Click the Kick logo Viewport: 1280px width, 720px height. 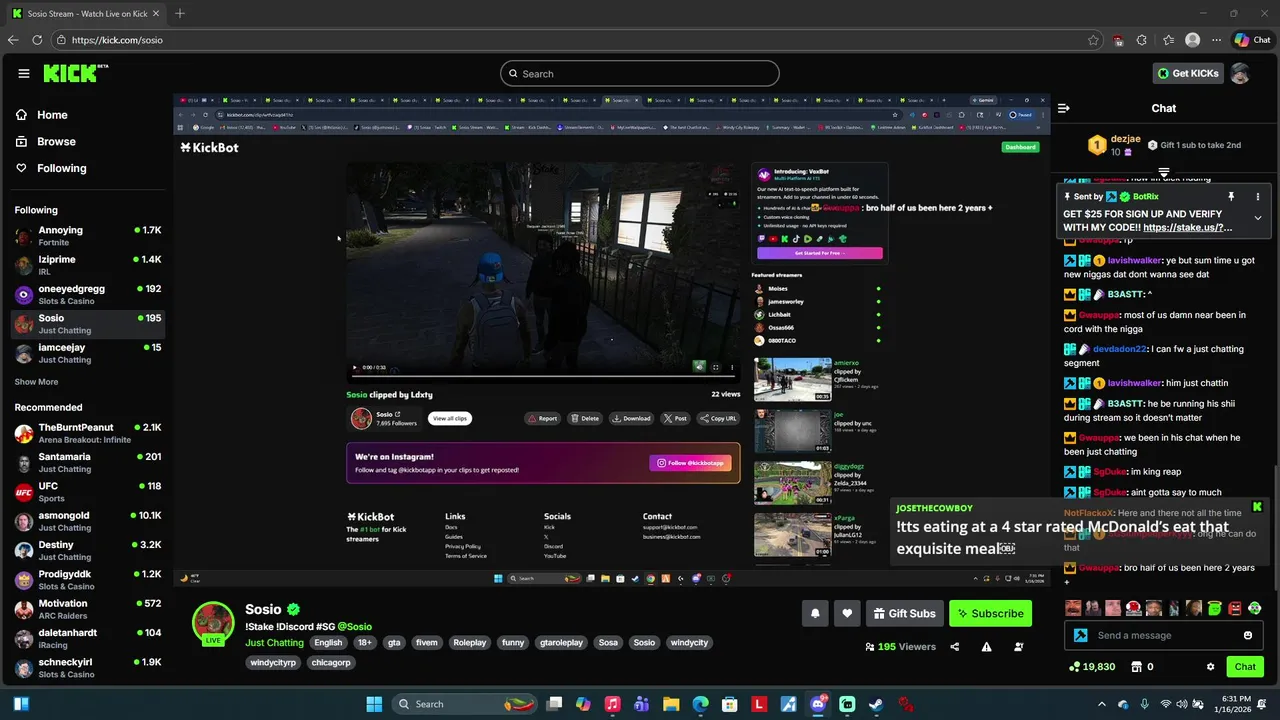pos(75,73)
